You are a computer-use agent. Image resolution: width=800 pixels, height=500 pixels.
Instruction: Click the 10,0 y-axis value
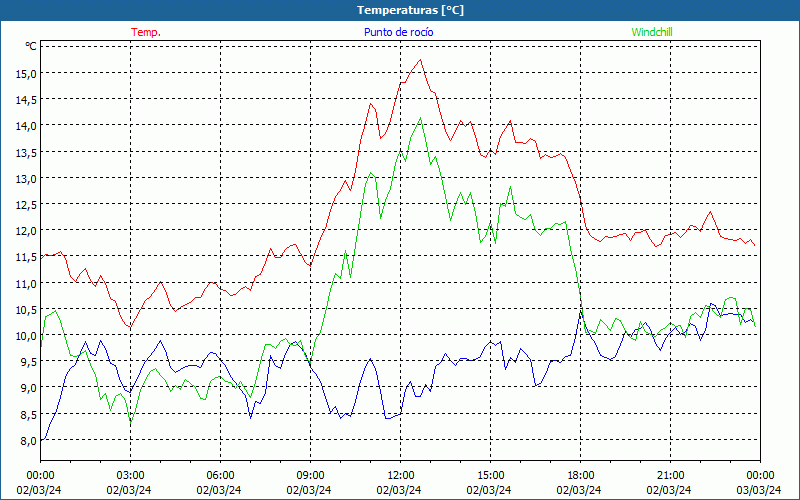26,336
